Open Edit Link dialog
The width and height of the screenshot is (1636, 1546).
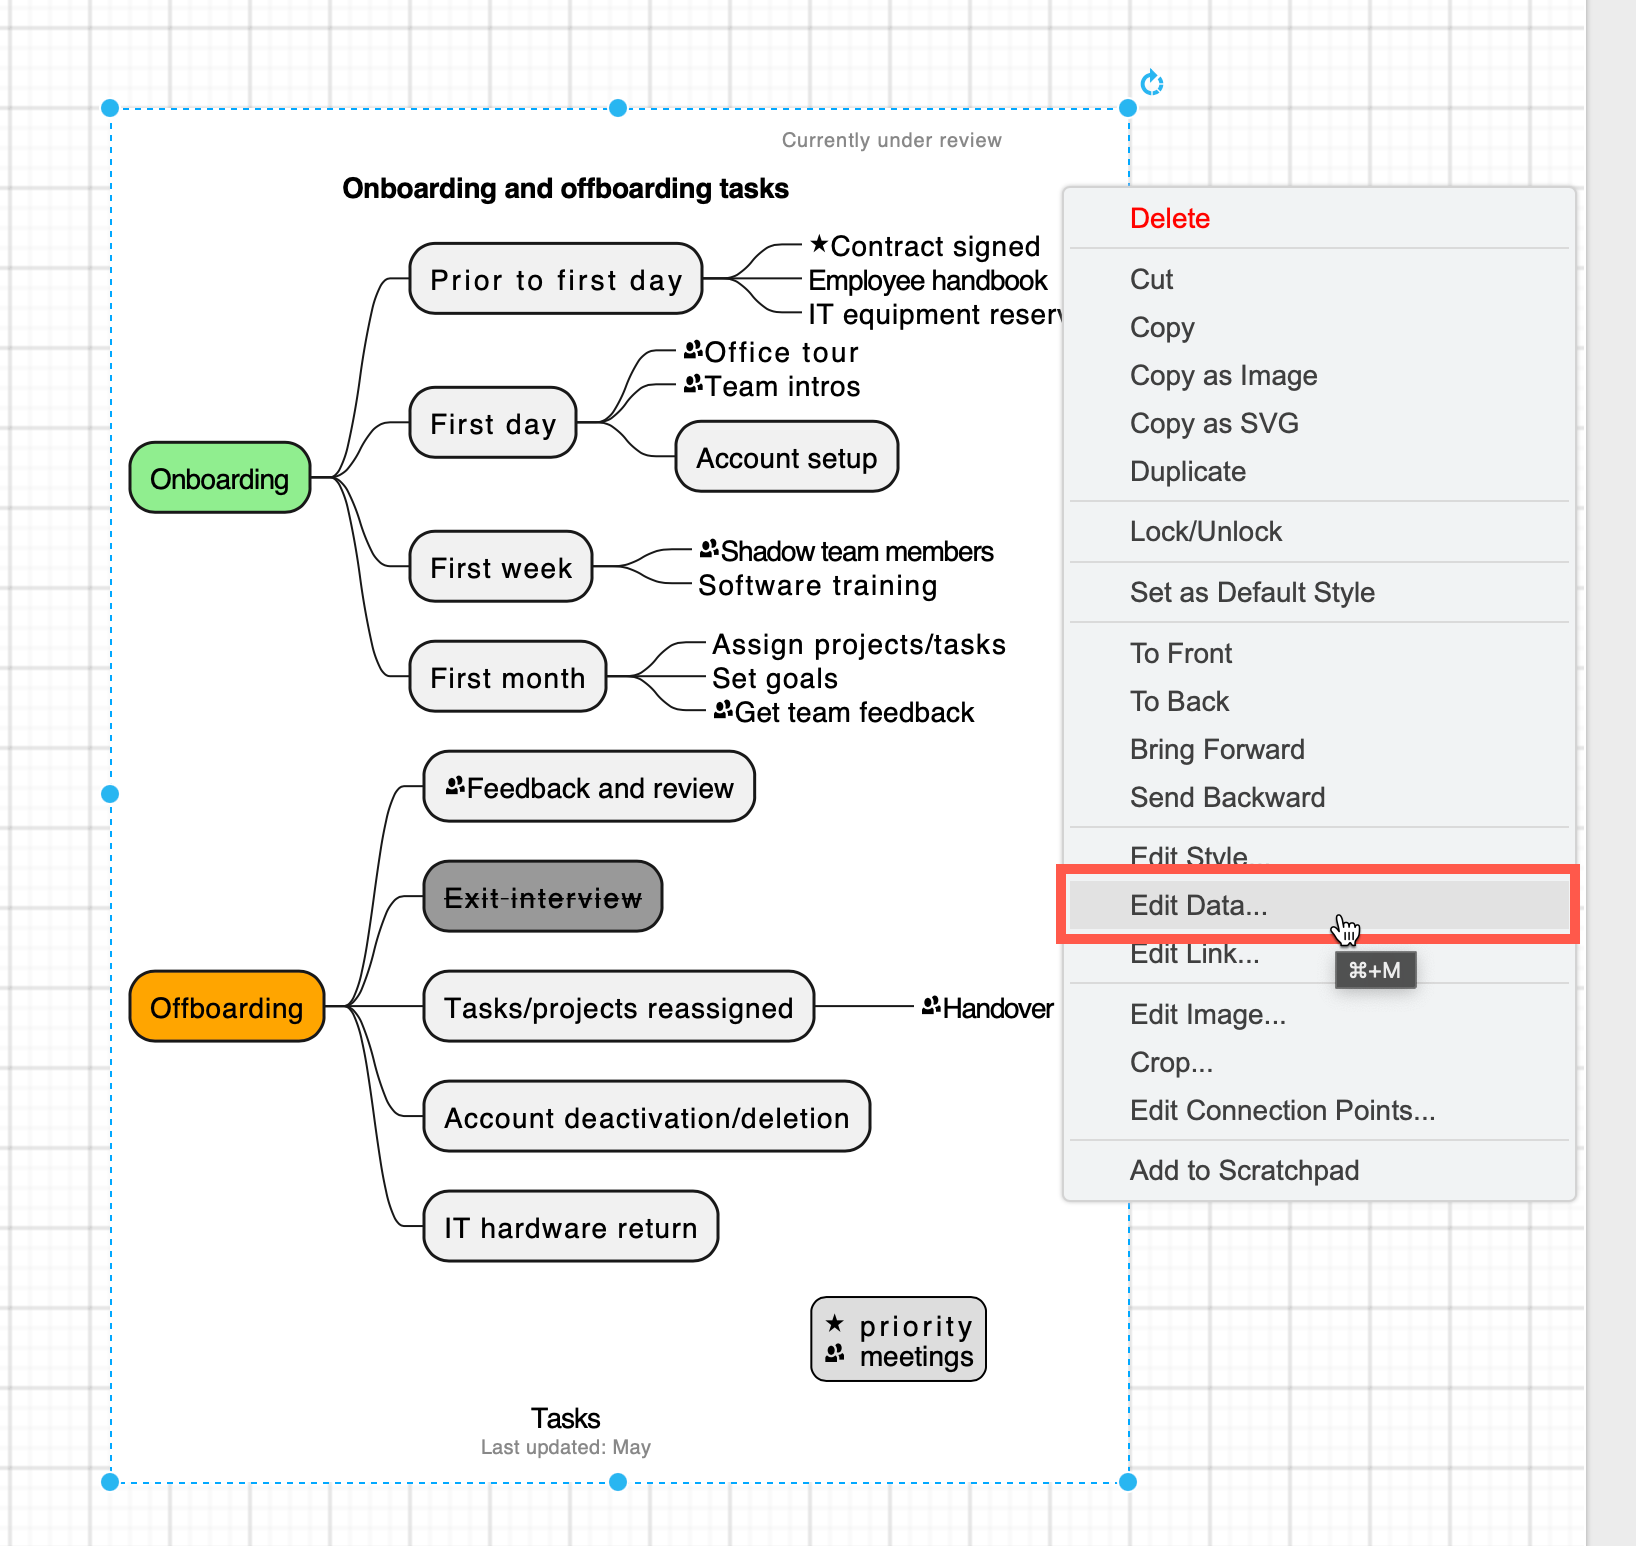tap(1194, 954)
